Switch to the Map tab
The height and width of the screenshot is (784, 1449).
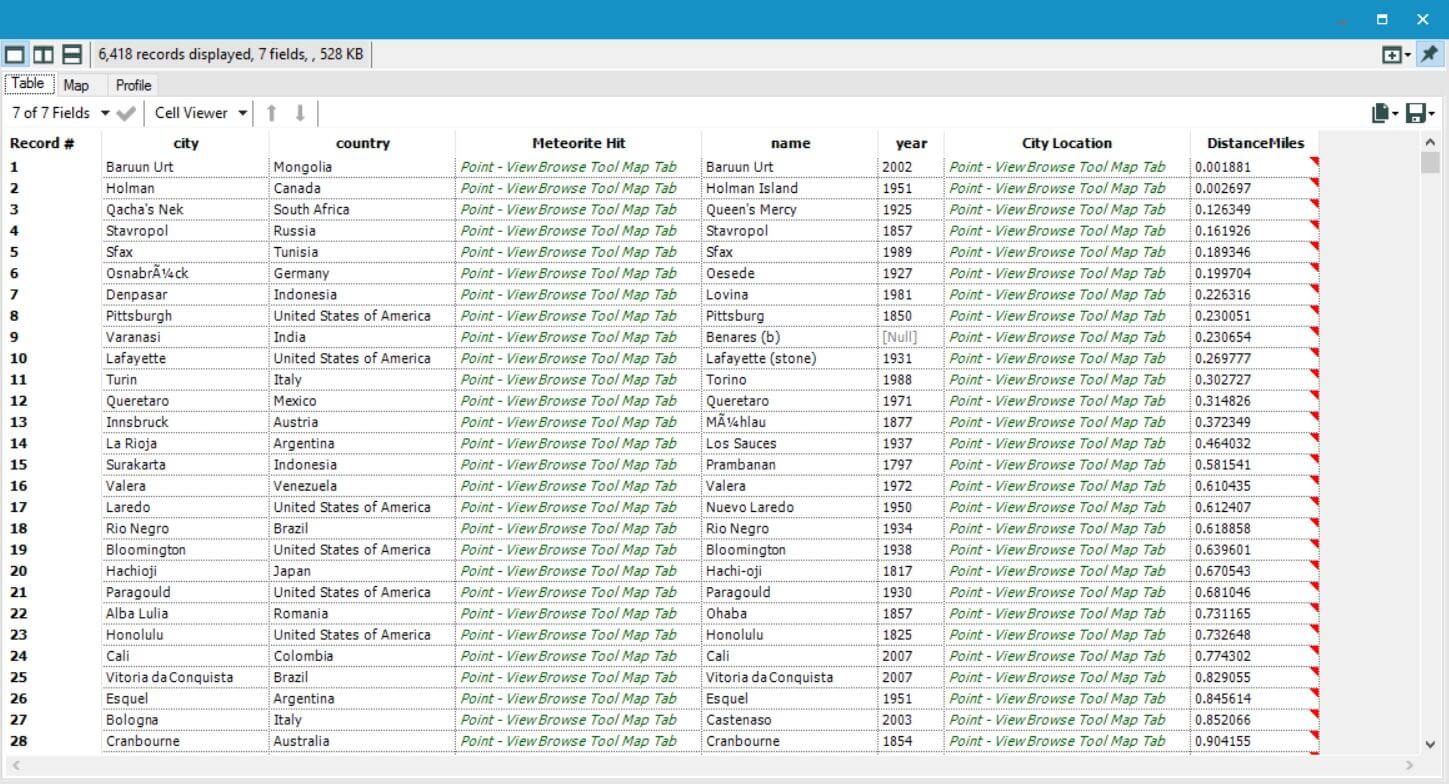tap(76, 85)
